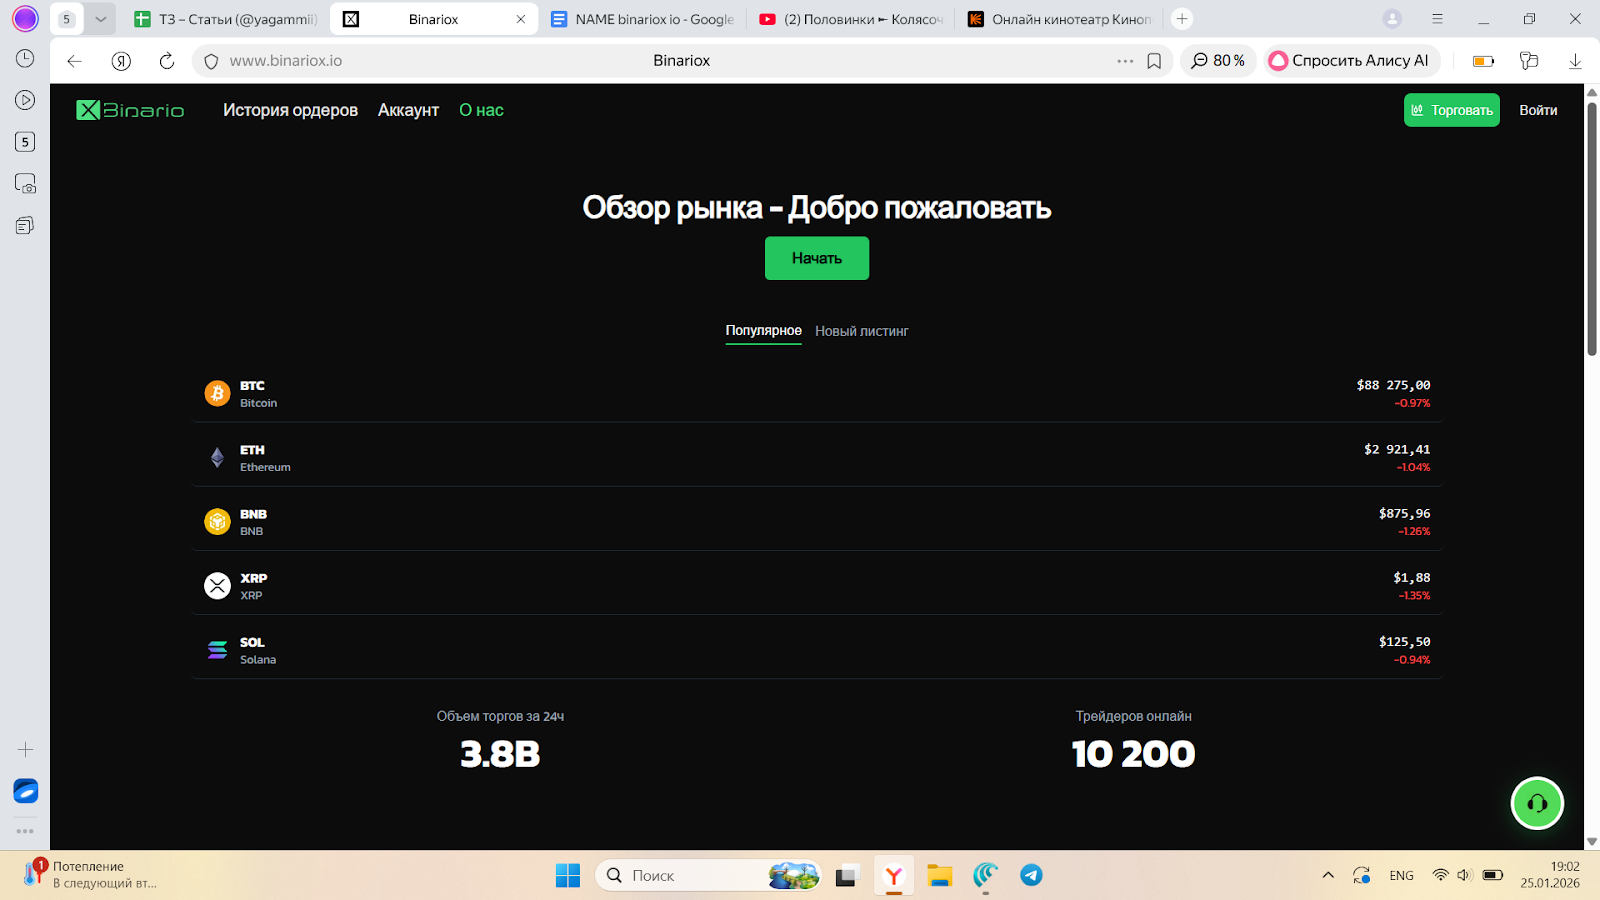Reload the page with the refresh icon

(x=167, y=61)
